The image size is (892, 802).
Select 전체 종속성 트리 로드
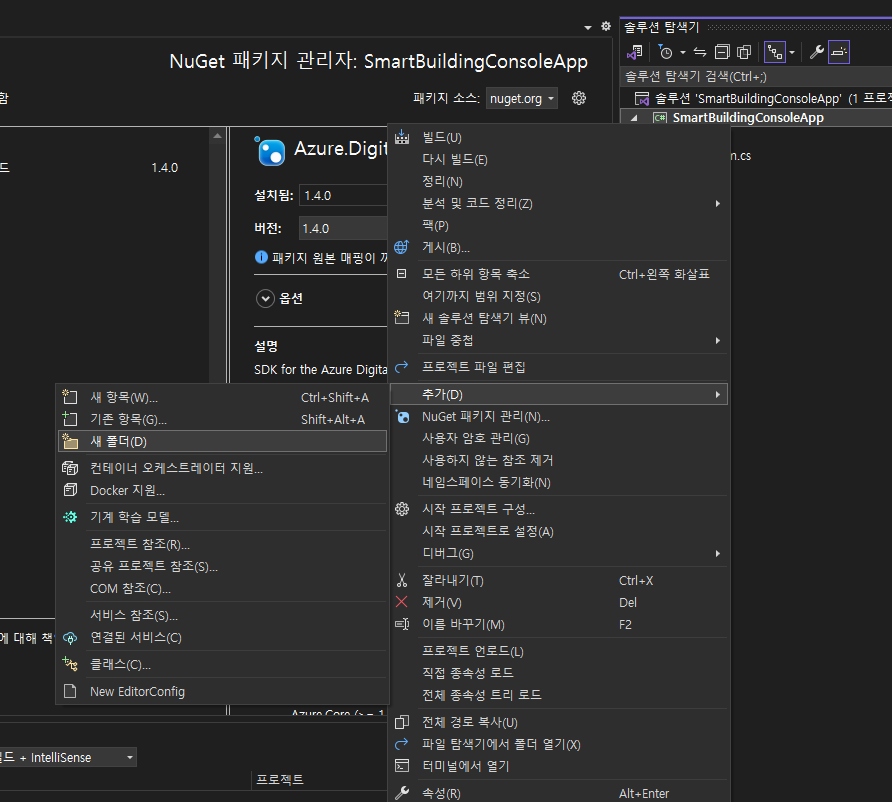coord(482,695)
